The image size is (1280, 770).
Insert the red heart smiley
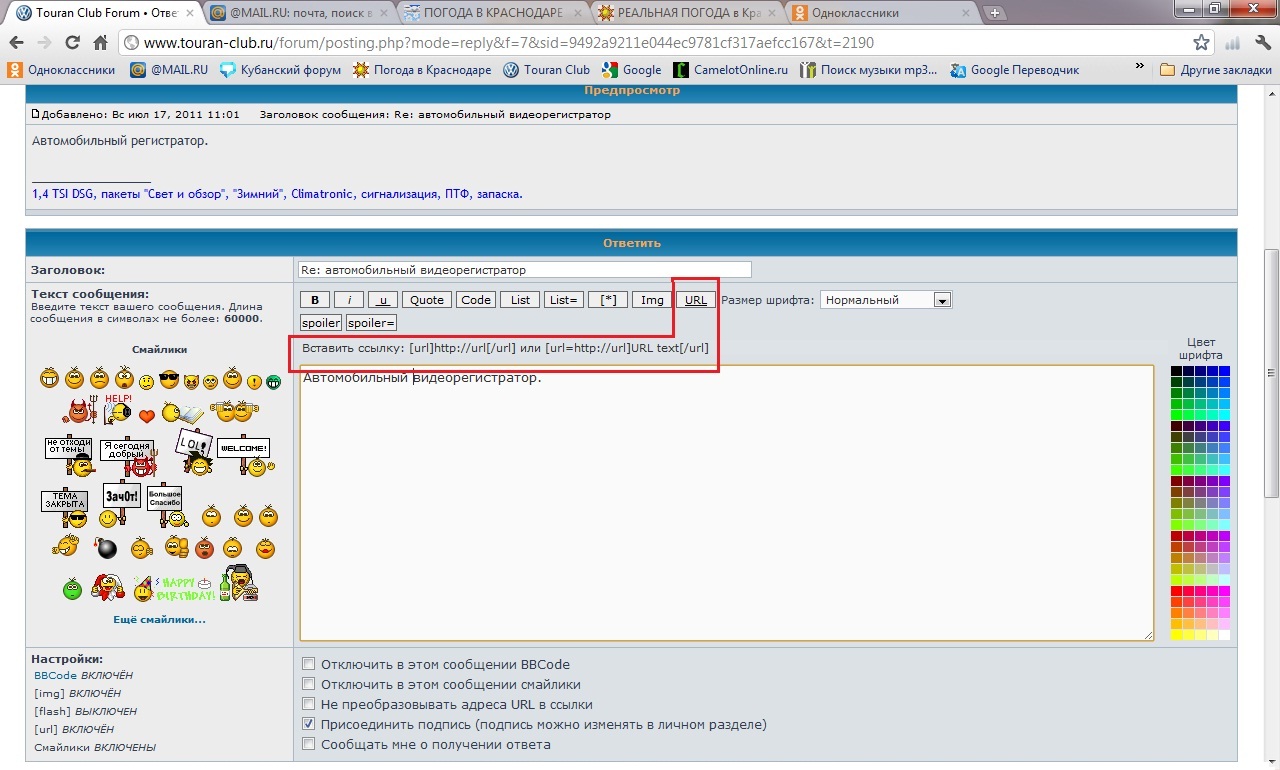click(147, 415)
